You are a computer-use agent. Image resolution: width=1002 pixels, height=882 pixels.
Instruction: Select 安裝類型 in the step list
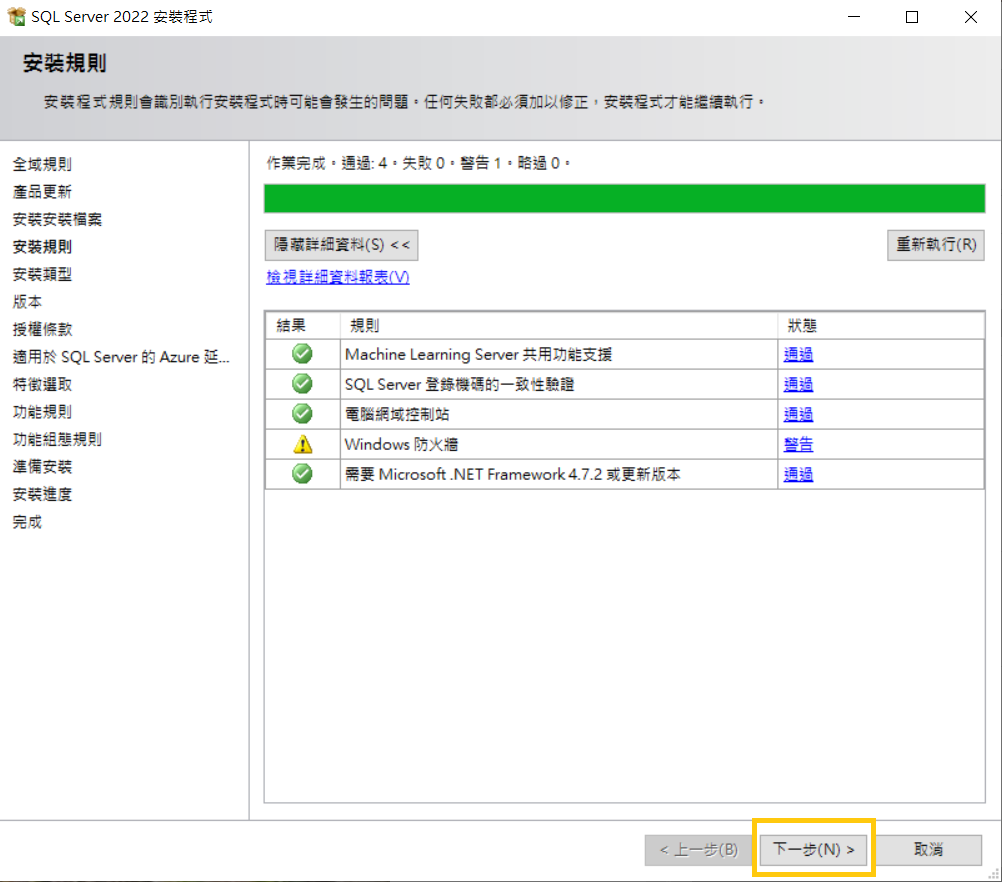pyautogui.click(x=42, y=274)
